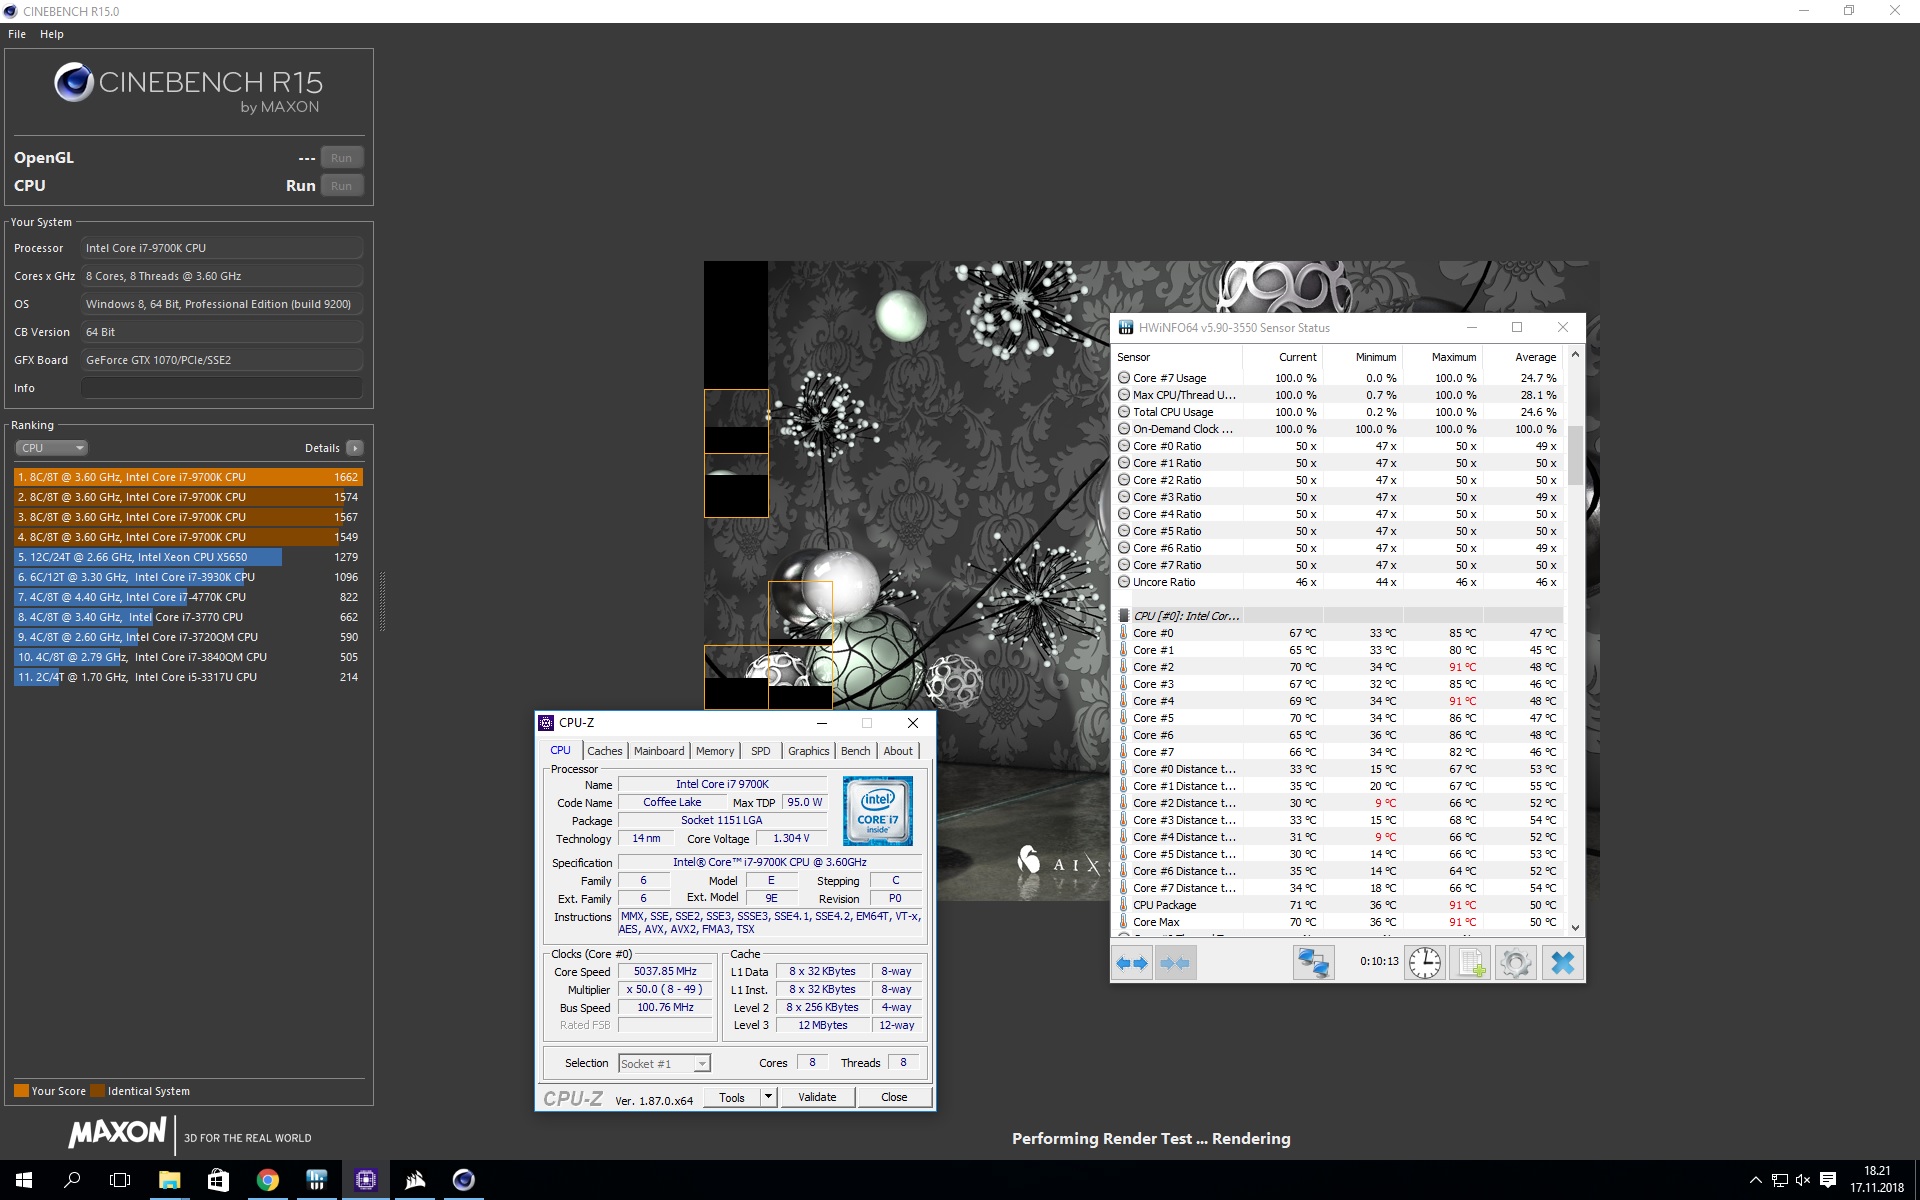Screen dimensions: 1920x1200
Task: Click the Cinebench panel splitter handle
Action: [382, 600]
